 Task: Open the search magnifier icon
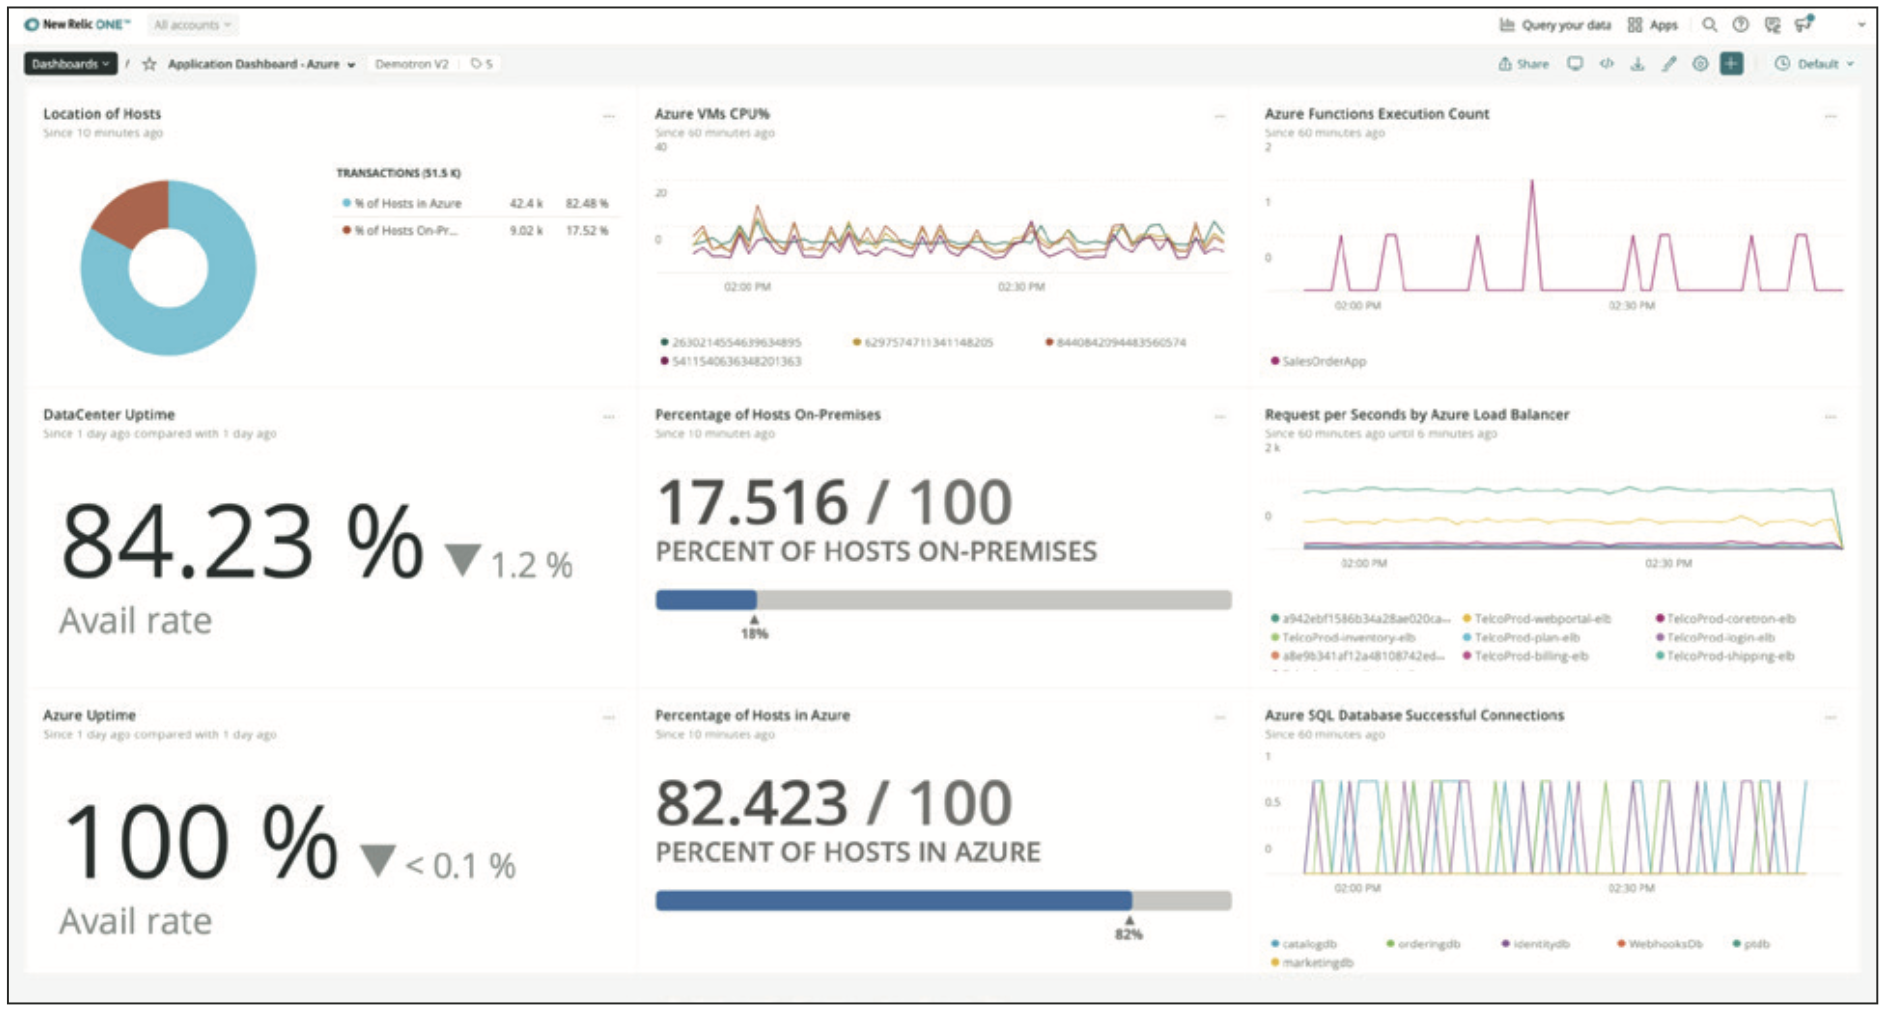[x=1709, y=25]
